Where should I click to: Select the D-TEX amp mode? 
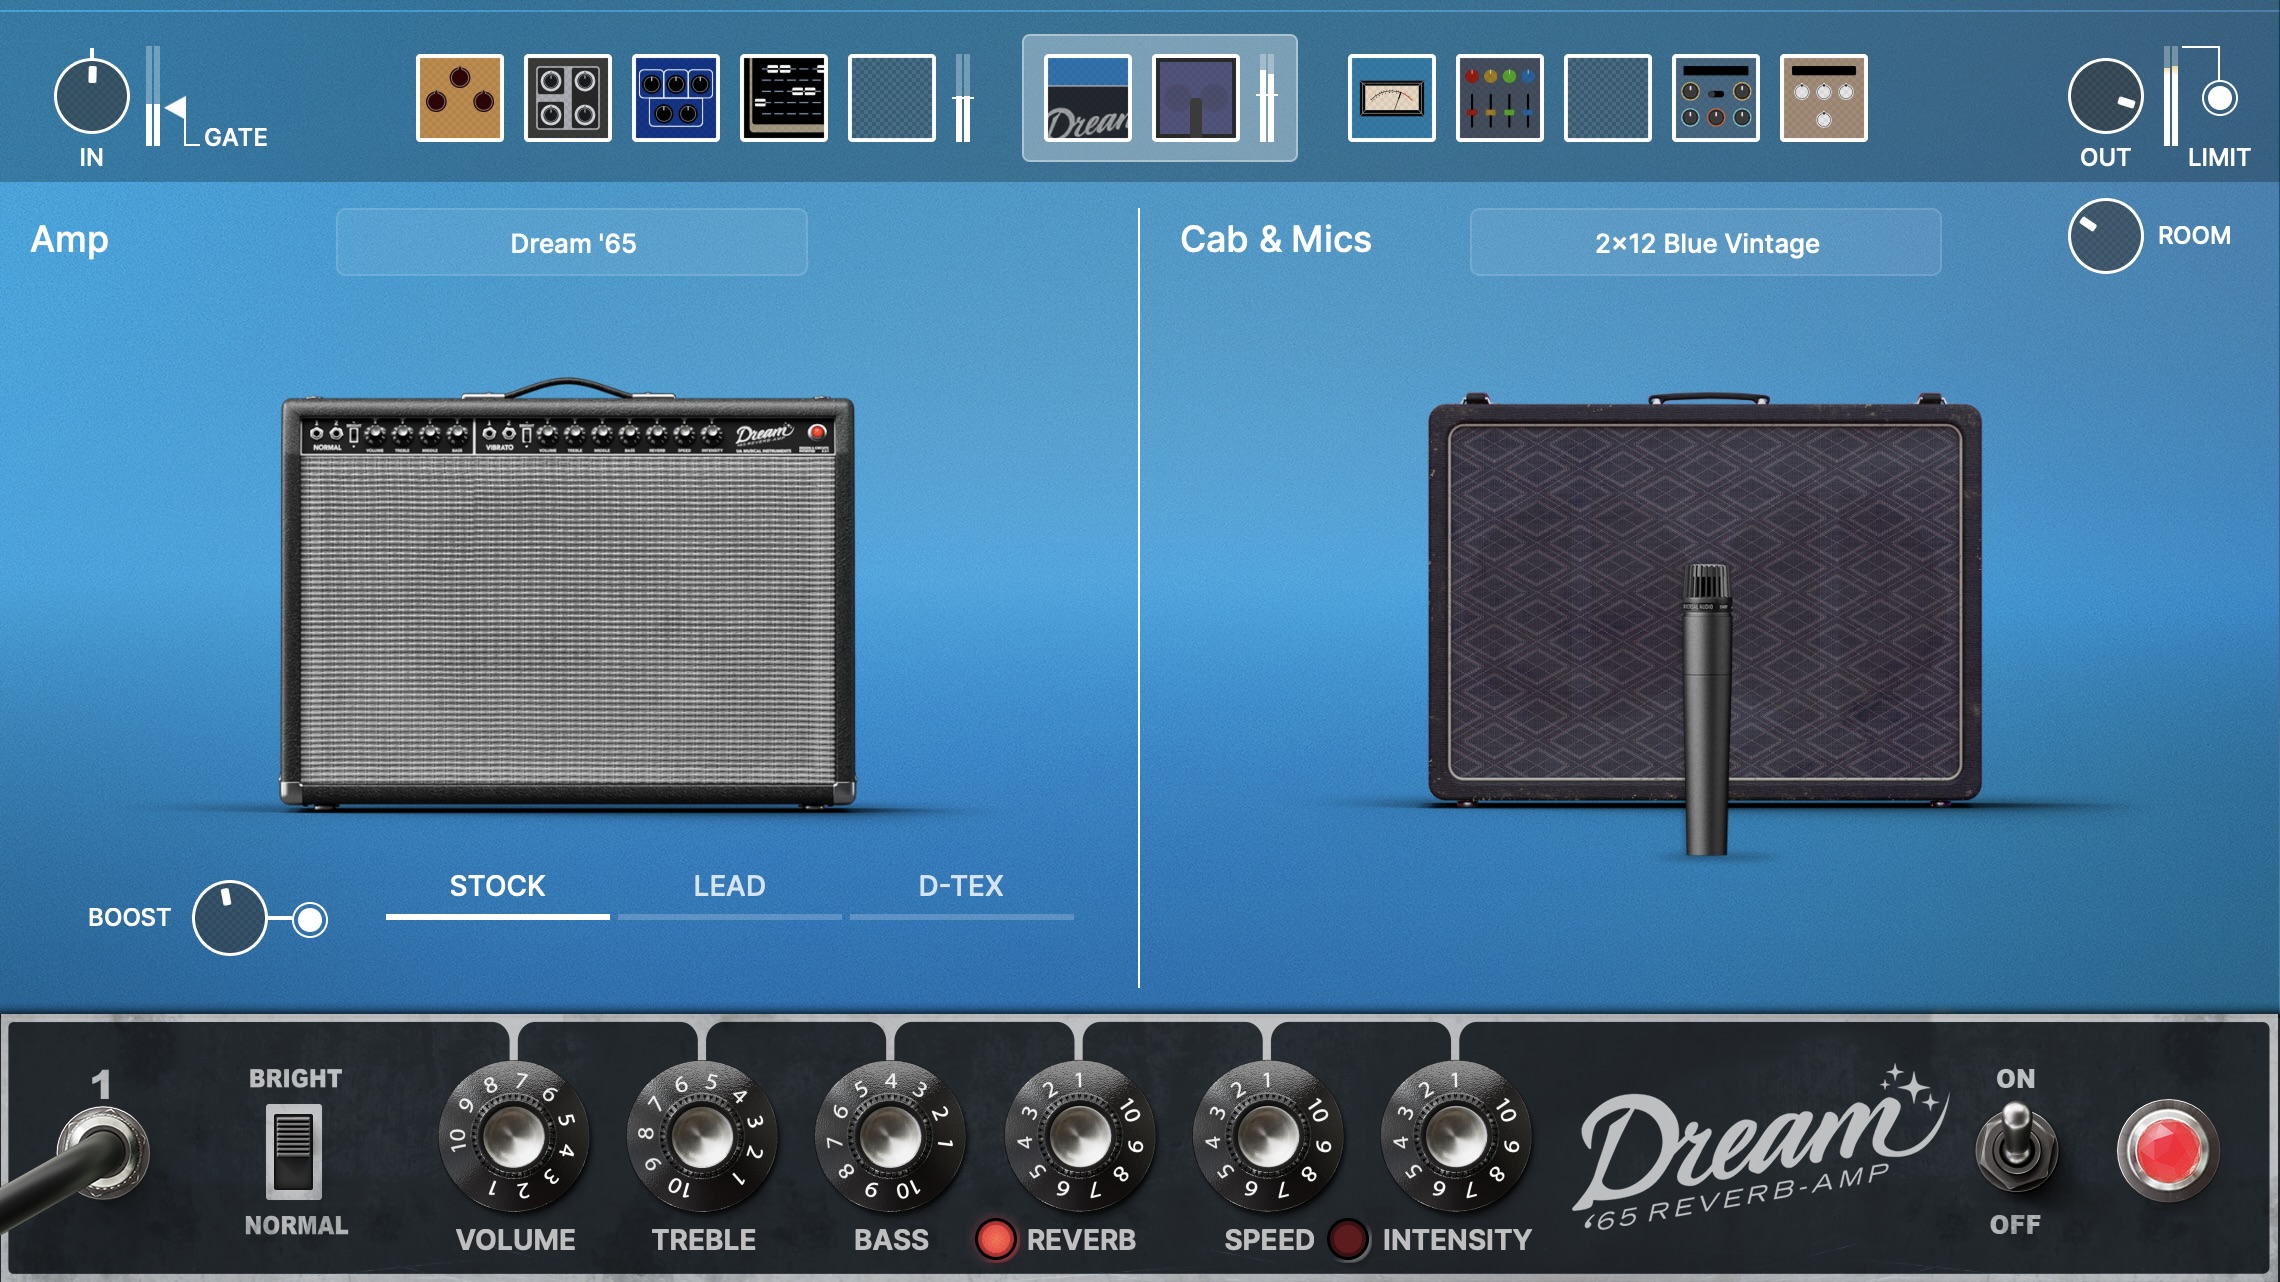pos(962,886)
